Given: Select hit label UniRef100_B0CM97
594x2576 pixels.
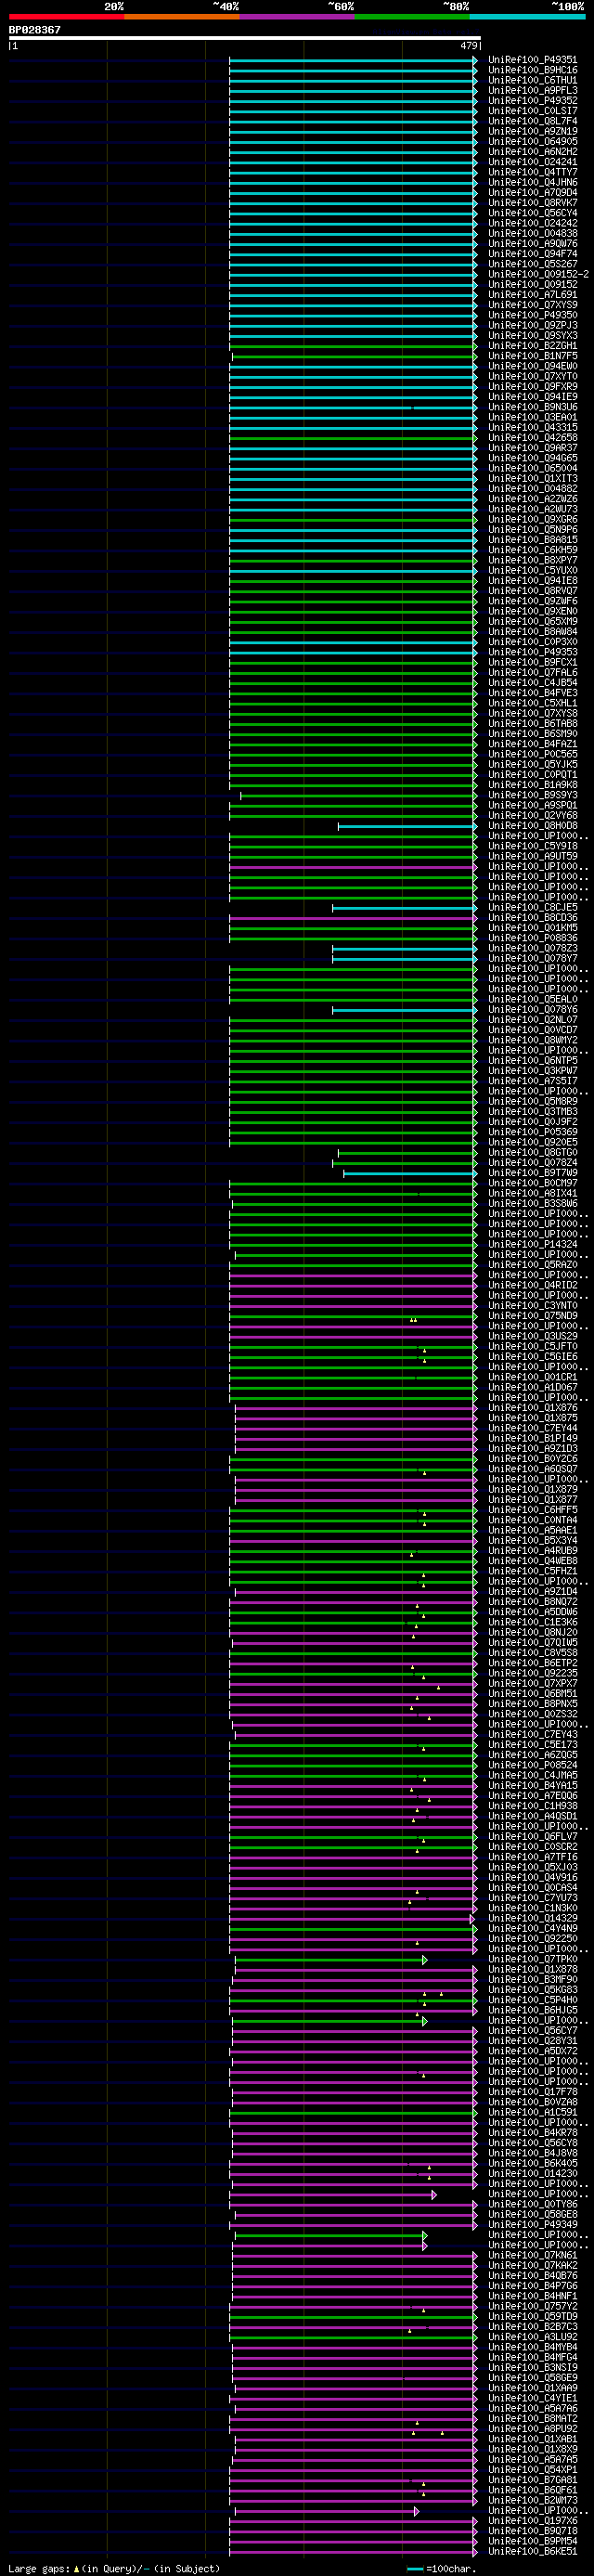Looking at the screenshot, I should pyautogui.click(x=533, y=1183).
